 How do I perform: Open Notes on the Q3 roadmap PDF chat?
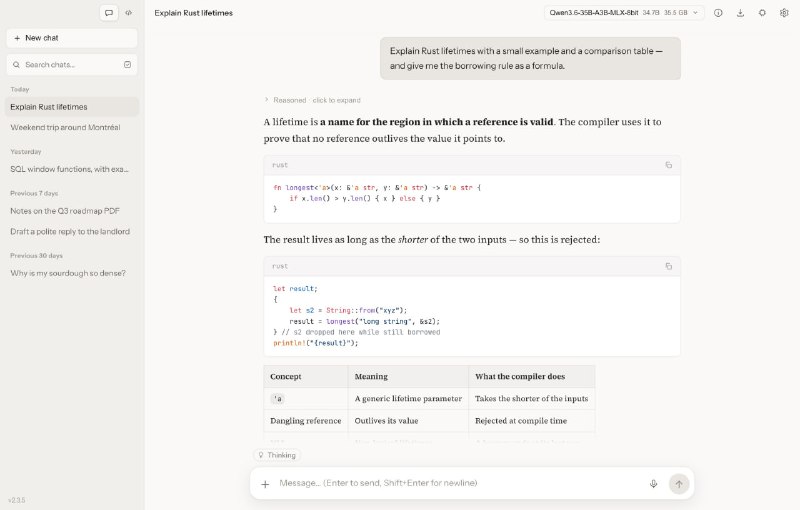pyautogui.click(x=72, y=211)
